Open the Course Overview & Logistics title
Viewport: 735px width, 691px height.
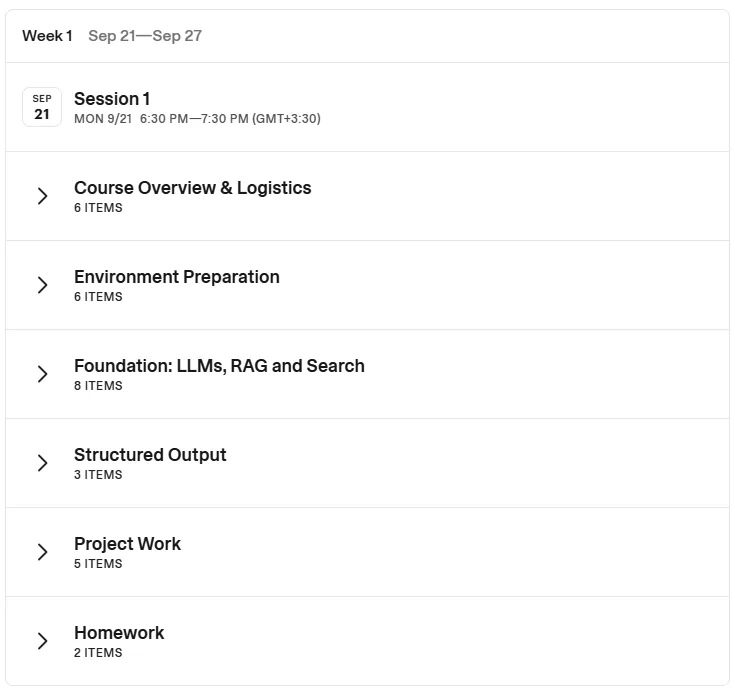pos(193,188)
